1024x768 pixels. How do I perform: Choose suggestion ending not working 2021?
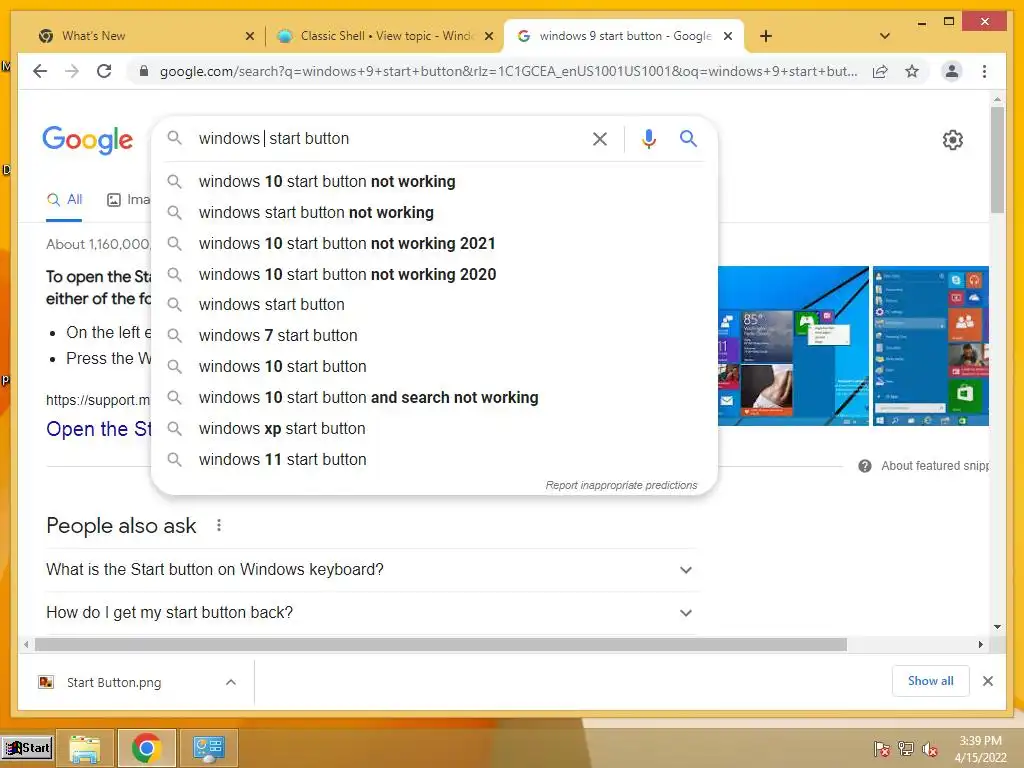pos(434,244)
